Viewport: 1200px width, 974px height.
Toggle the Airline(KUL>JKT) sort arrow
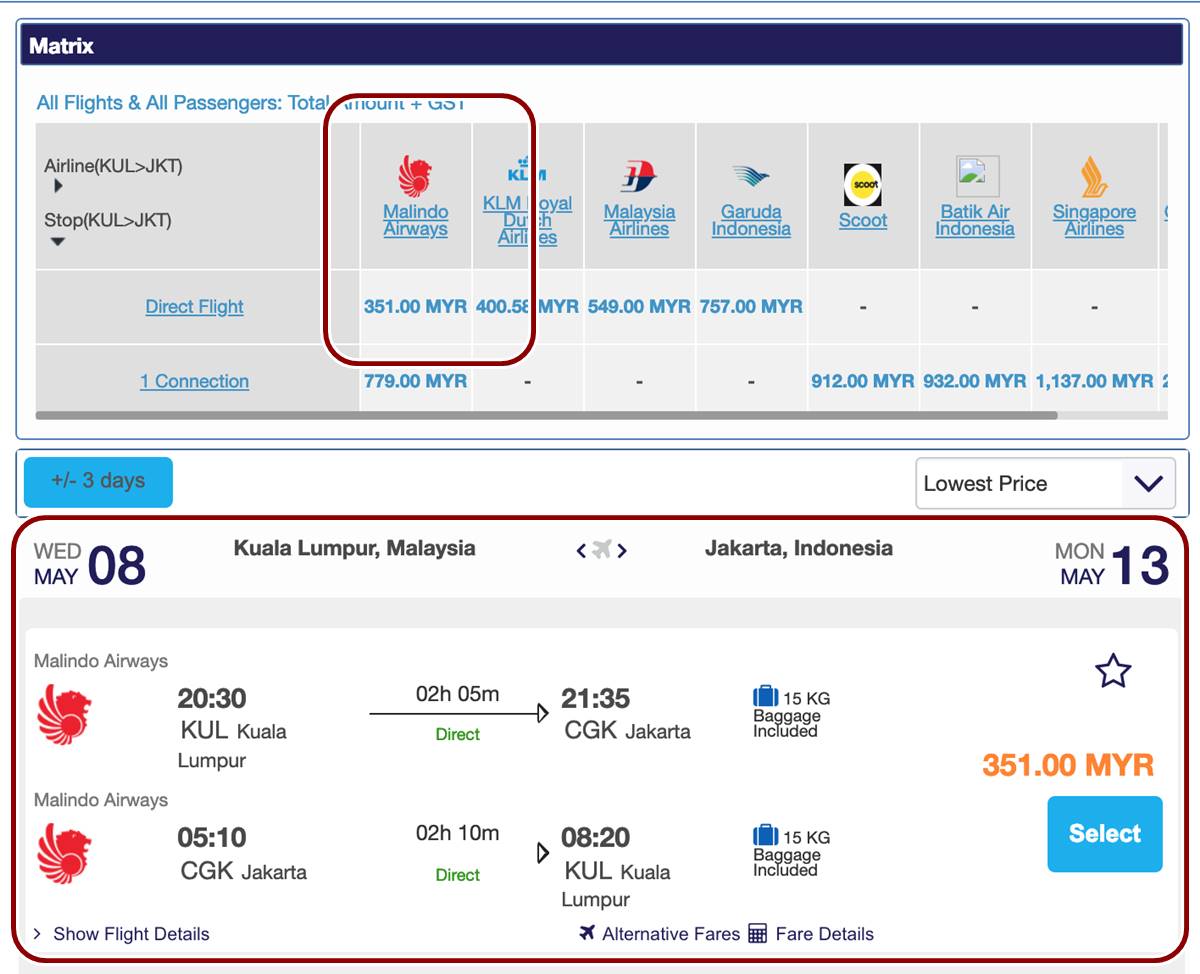58,186
